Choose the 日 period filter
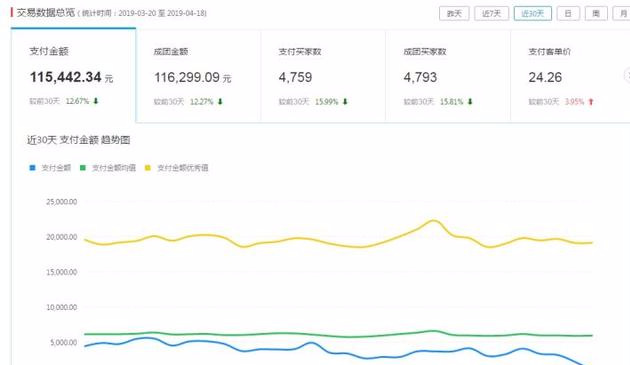Screen dimensions: 630x365 tap(568, 14)
